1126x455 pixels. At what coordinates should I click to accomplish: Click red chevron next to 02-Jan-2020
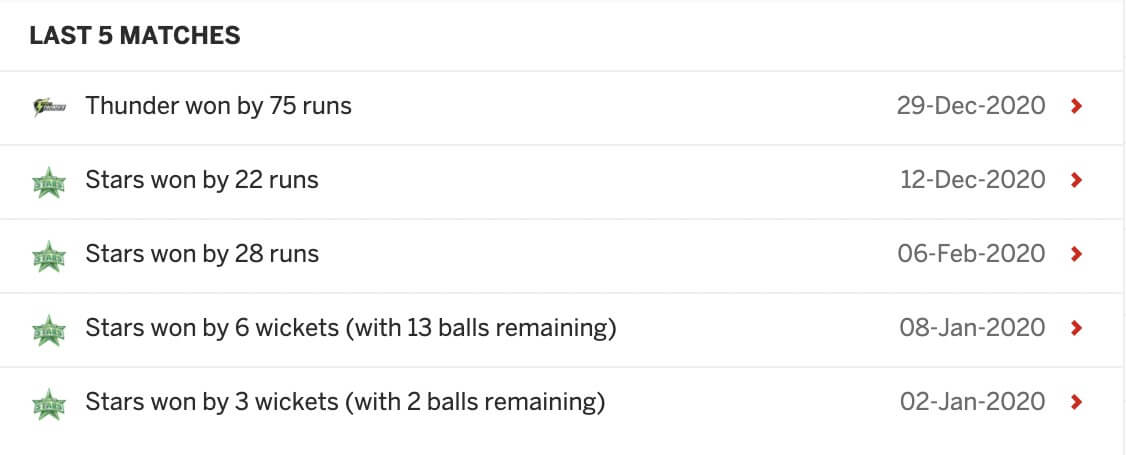(1076, 402)
